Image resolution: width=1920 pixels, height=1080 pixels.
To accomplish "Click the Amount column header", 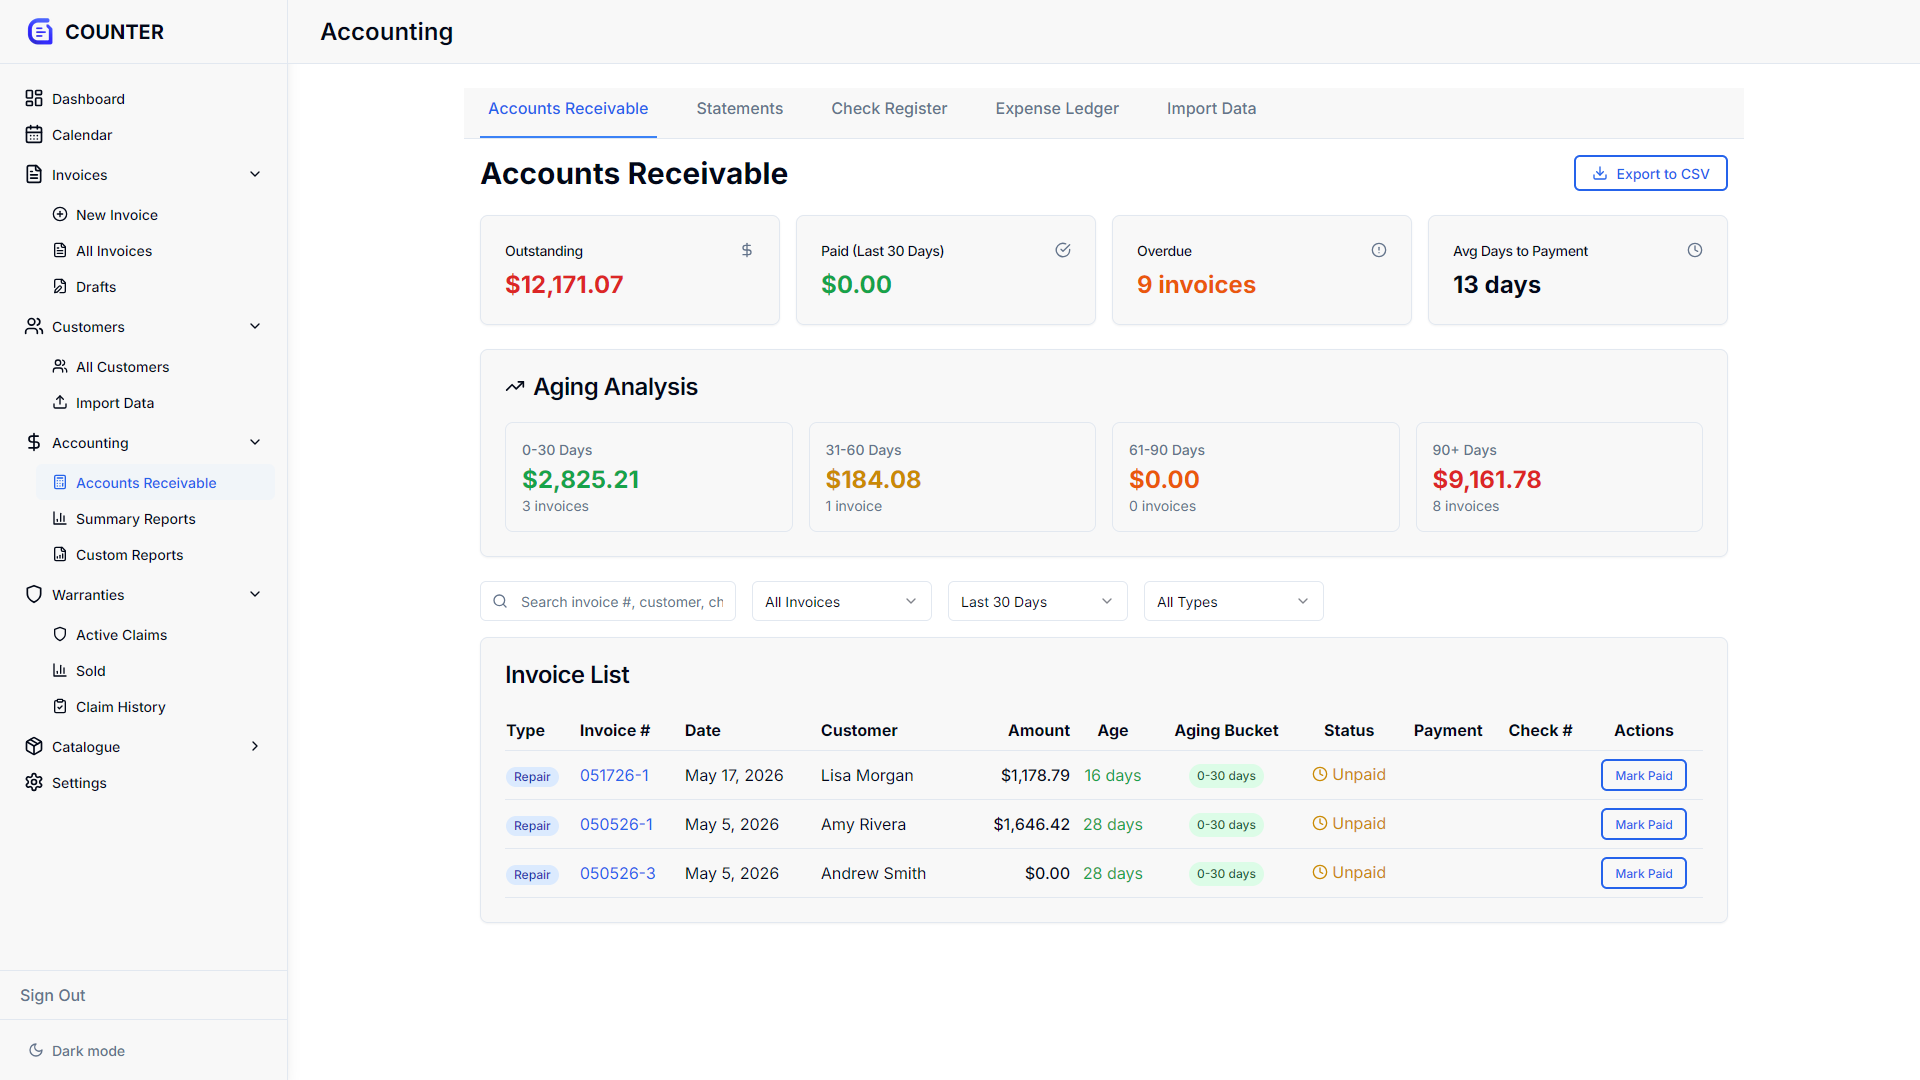I will point(1038,730).
